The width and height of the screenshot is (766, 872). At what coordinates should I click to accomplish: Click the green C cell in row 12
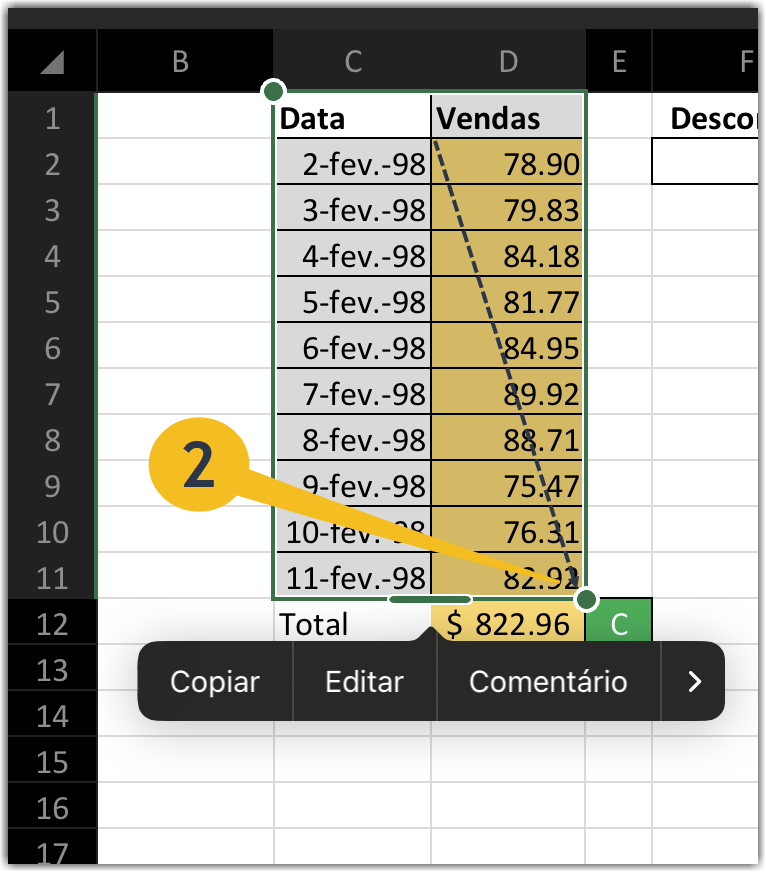(619, 621)
